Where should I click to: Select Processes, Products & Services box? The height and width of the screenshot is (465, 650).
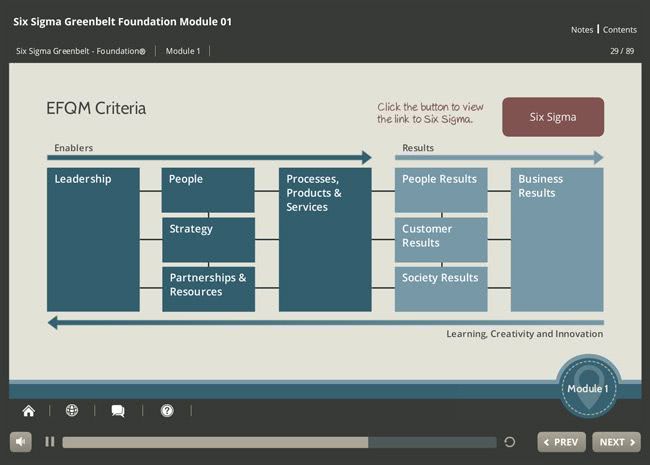point(325,240)
